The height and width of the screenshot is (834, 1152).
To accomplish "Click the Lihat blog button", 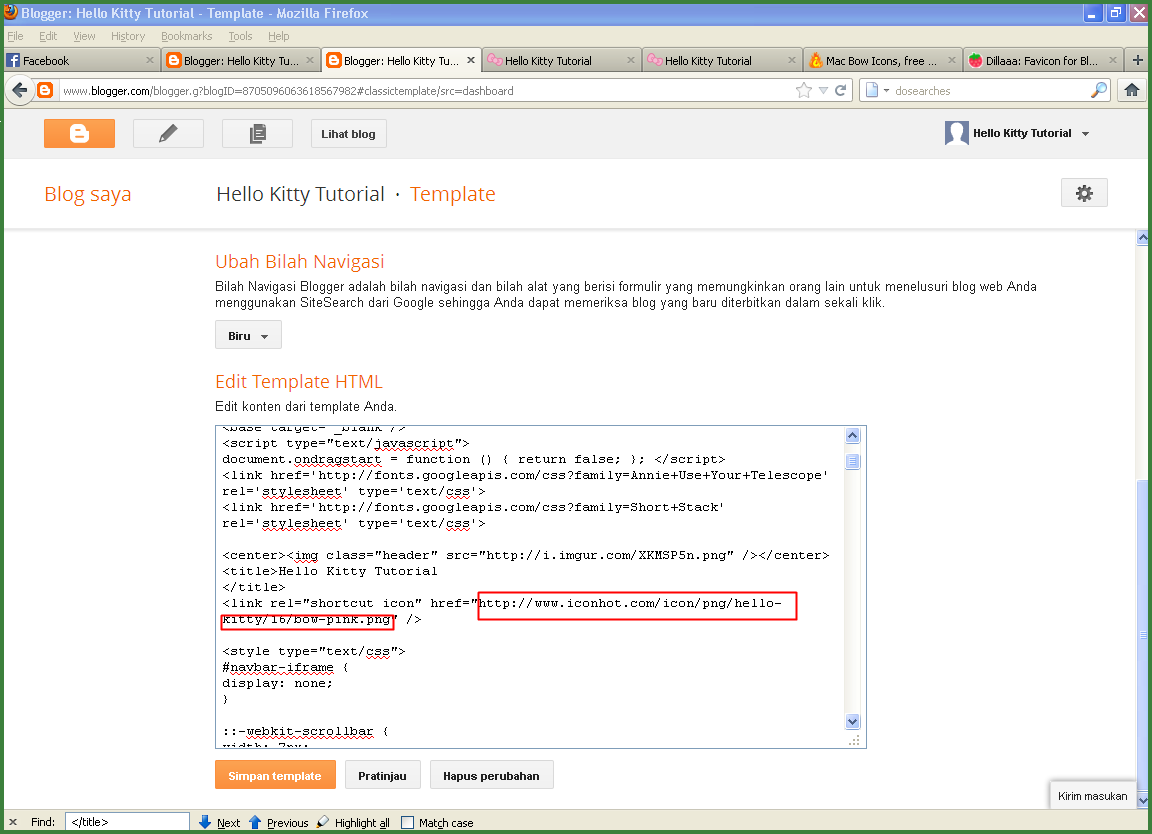I will pyautogui.click(x=348, y=134).
